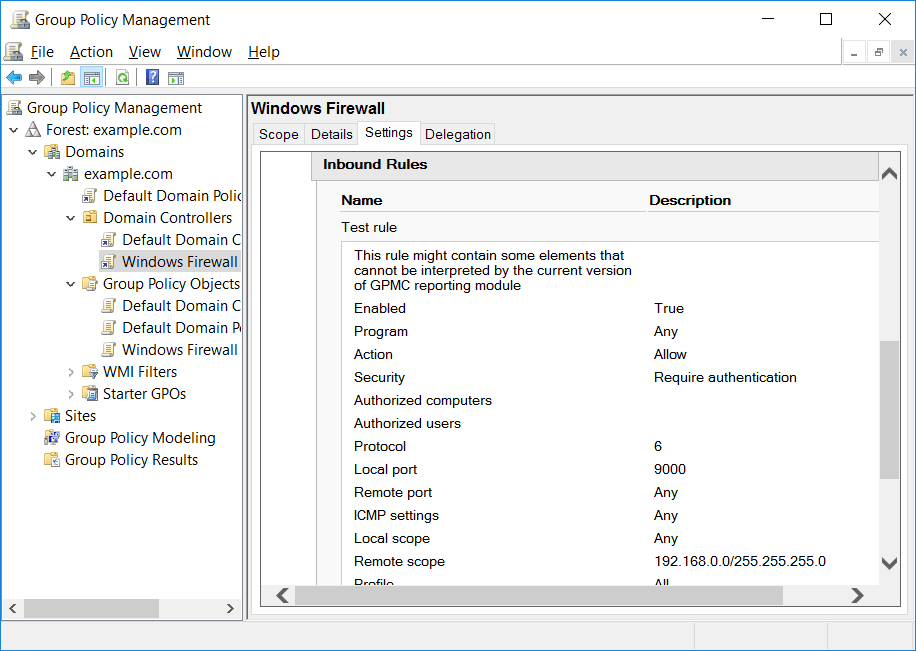Open Help via blue question mark icon
This screenshot has width=916, height=651.
point(152,77)
